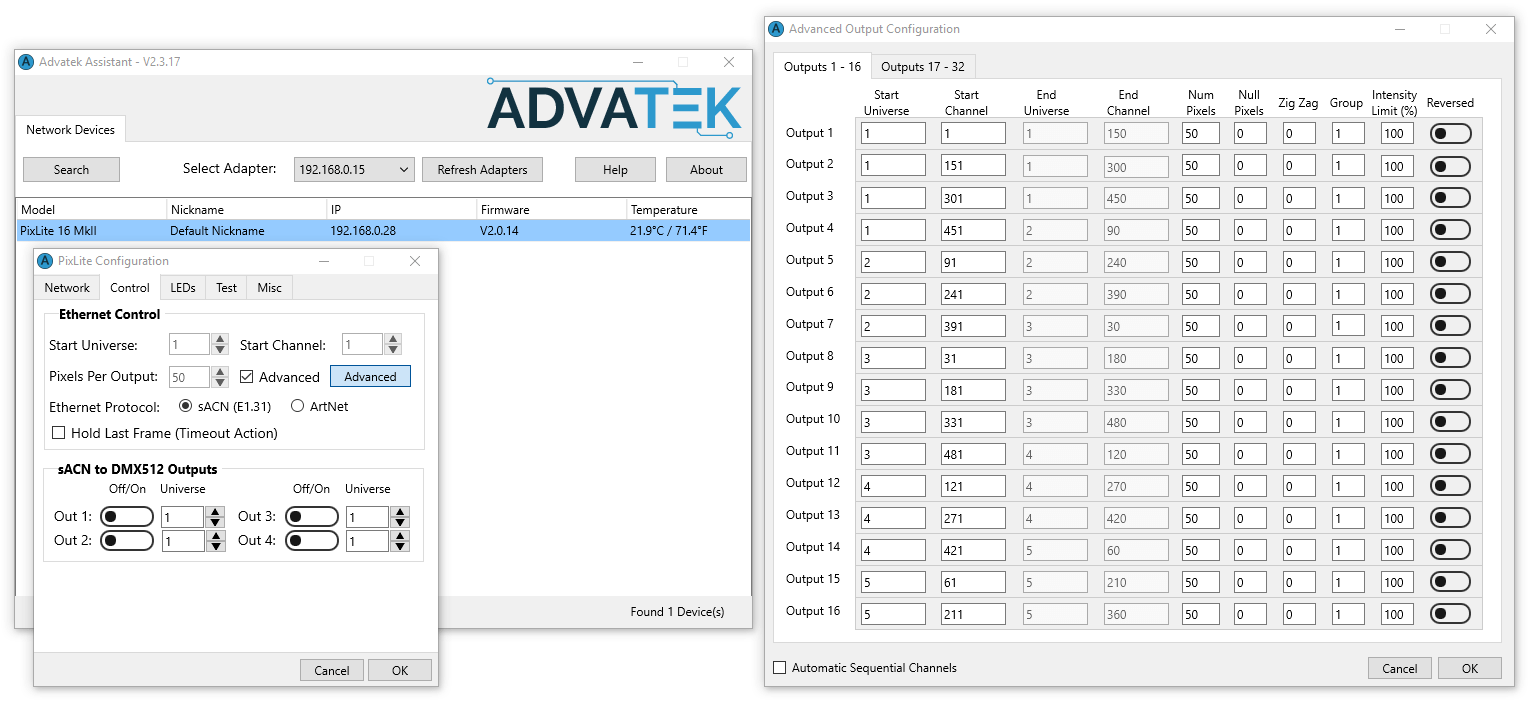Toggle the Out 3 DMX512 Off/On switch
This screenshot has height=702, width=1531.
312,516
